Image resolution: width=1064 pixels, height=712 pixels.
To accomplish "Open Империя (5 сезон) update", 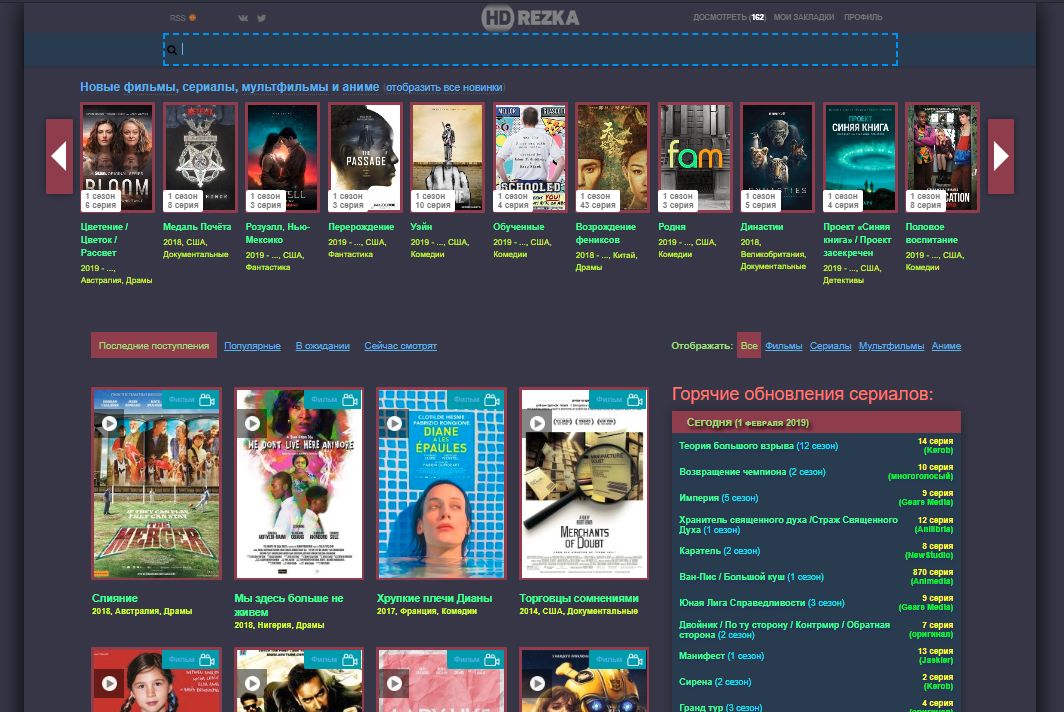I will click(x=719, y=498).
